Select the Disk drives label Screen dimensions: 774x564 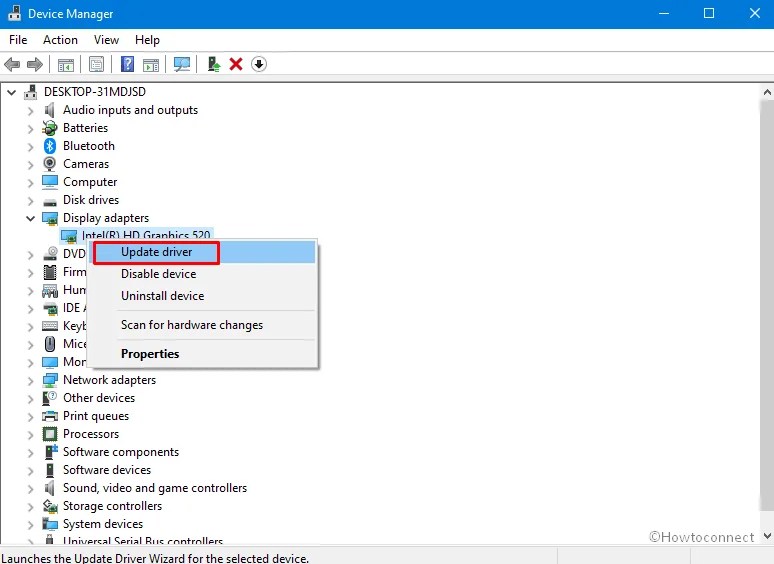tap(91, 200)
